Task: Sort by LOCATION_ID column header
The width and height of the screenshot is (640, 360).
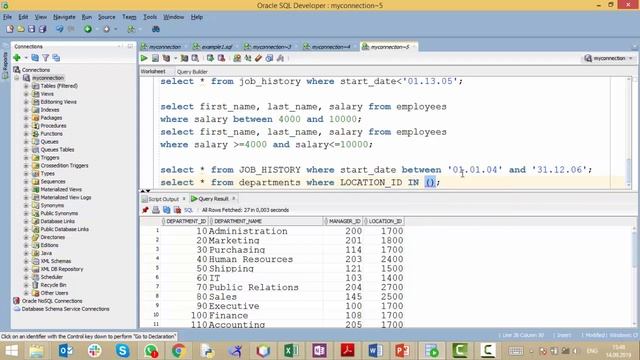Action: (384, 221)
